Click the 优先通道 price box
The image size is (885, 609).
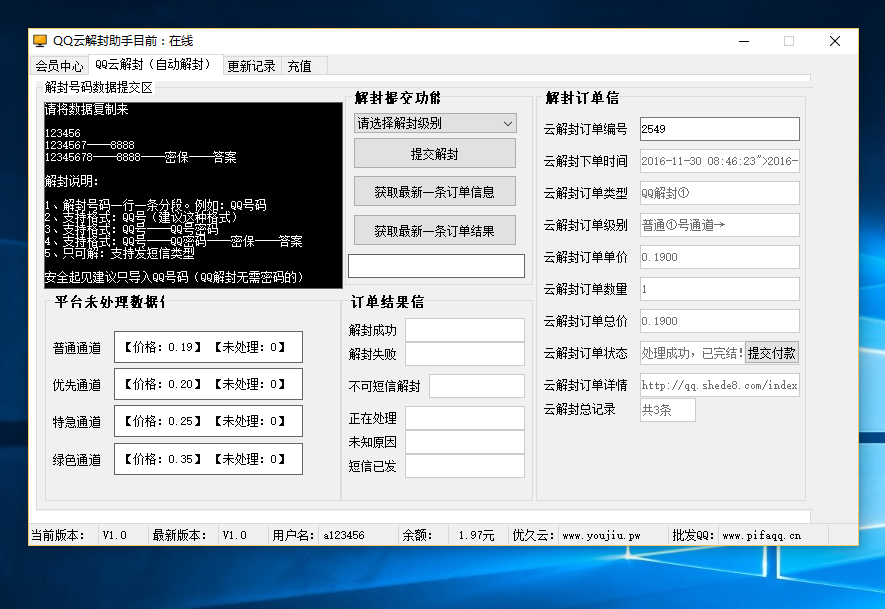point(208,384)
